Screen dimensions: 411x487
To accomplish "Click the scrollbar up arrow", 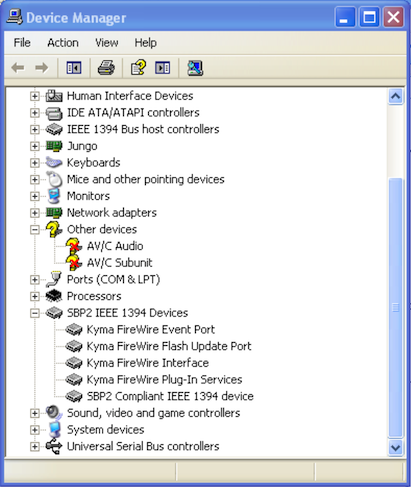I will (x=396, y=97).
